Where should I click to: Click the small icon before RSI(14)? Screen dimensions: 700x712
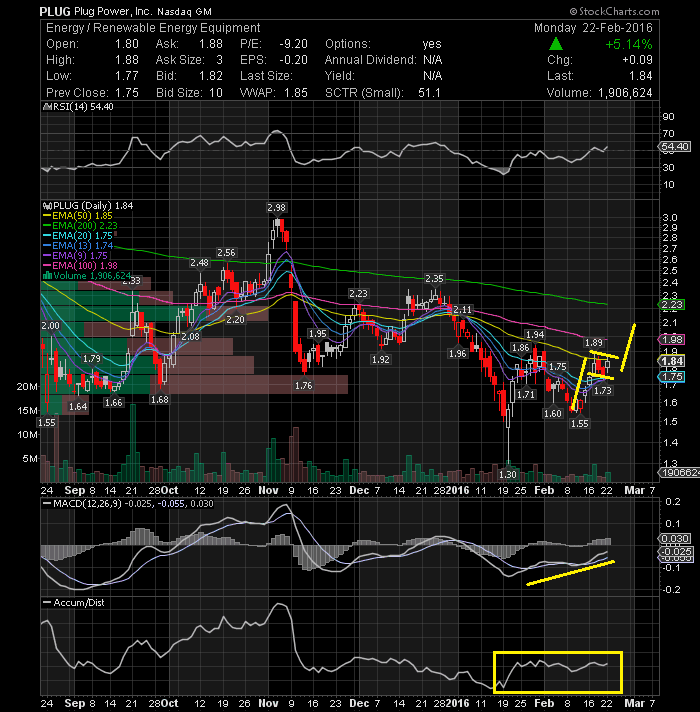(x=47, y=107)
